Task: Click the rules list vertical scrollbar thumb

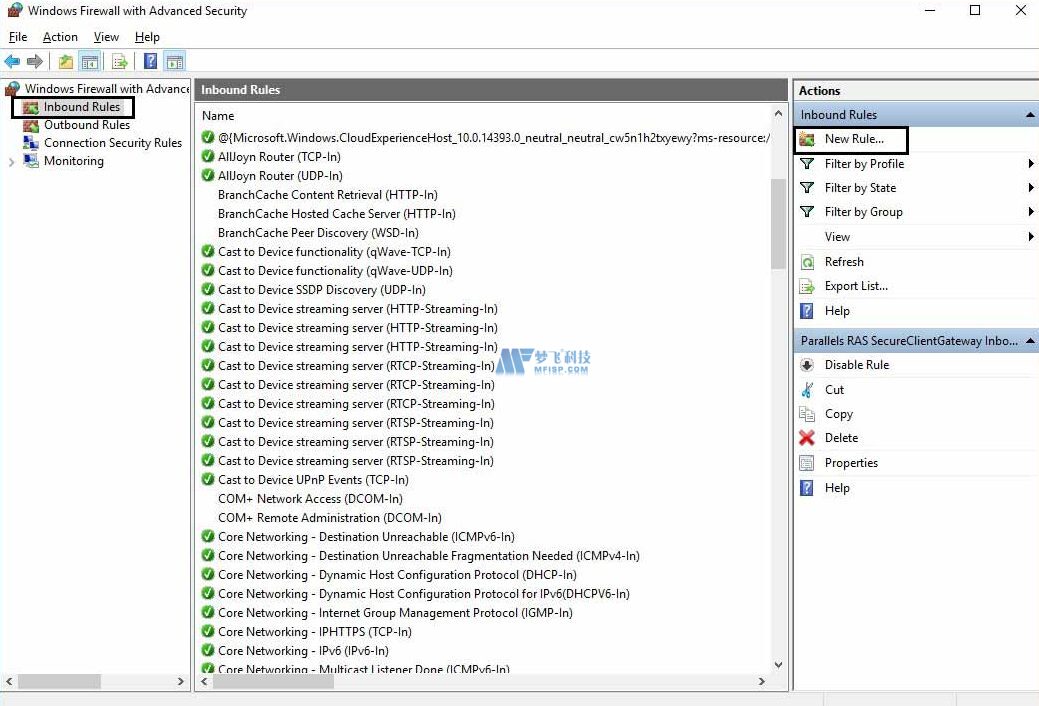Action: [778, 224]
